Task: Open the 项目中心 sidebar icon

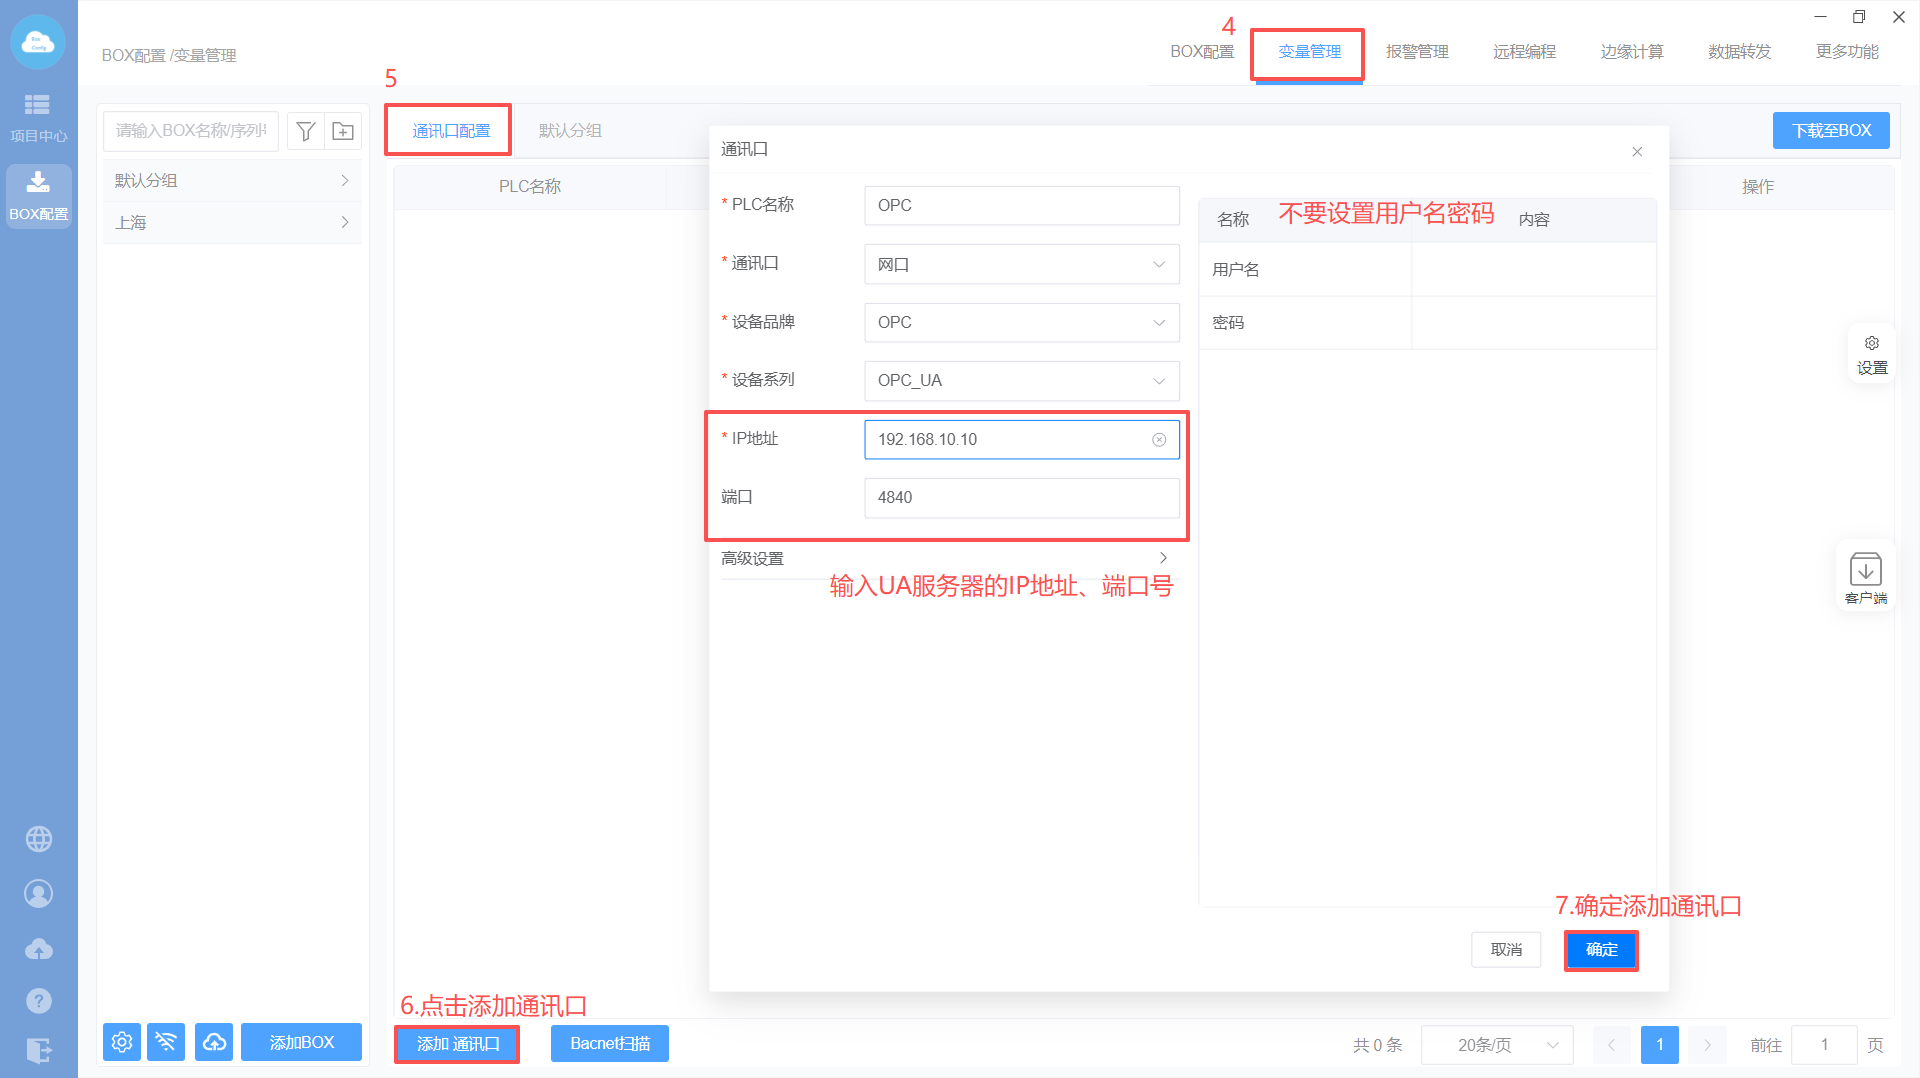Action: point(38,117)
